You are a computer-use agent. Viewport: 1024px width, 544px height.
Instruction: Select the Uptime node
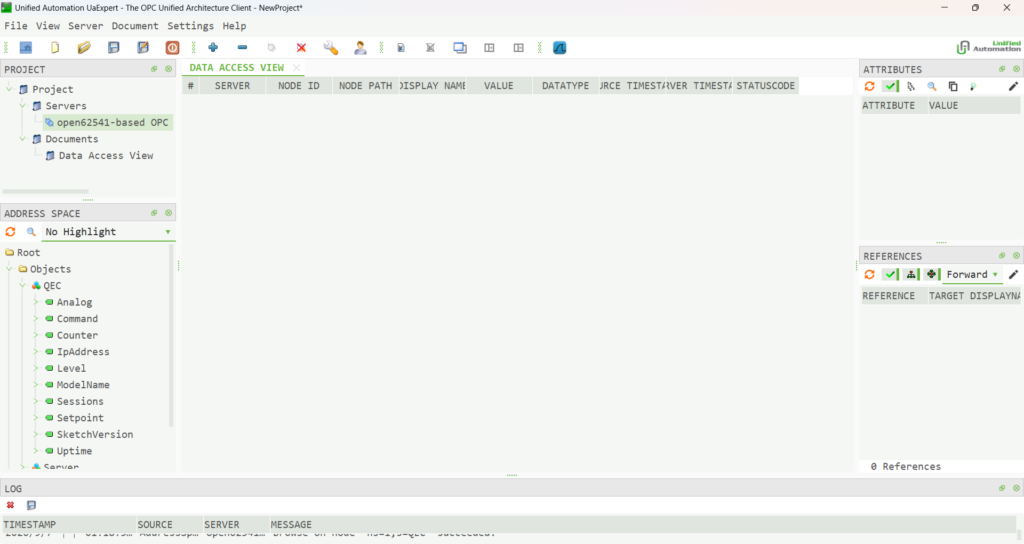[74, 451]
